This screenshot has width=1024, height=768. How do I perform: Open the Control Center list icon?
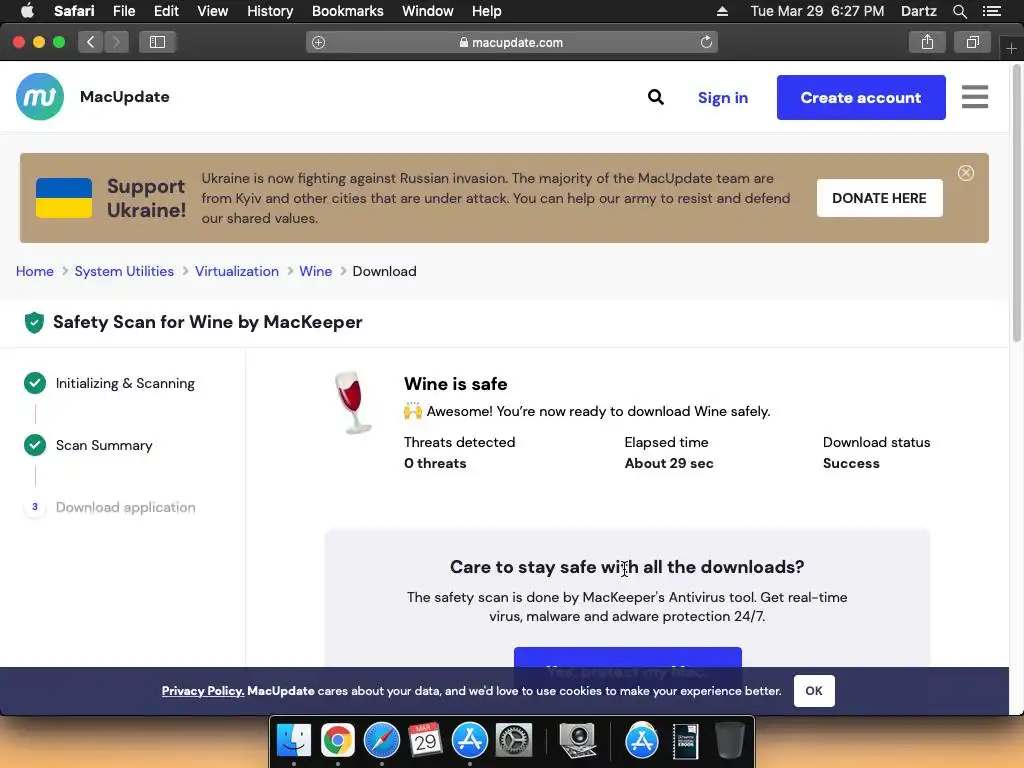pyautogui.click(x=992, y=11)
